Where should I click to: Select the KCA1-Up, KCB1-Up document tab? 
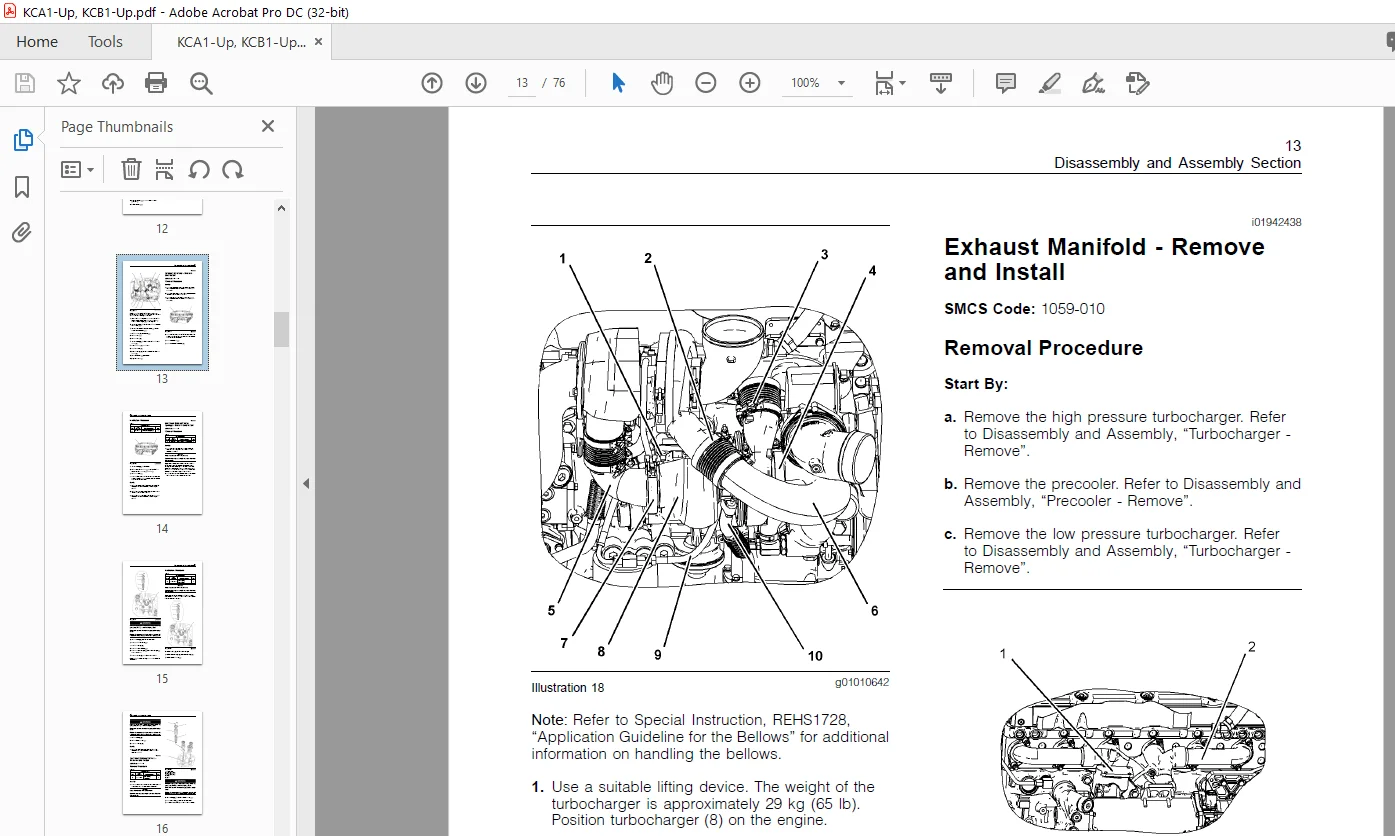point(241,42)
